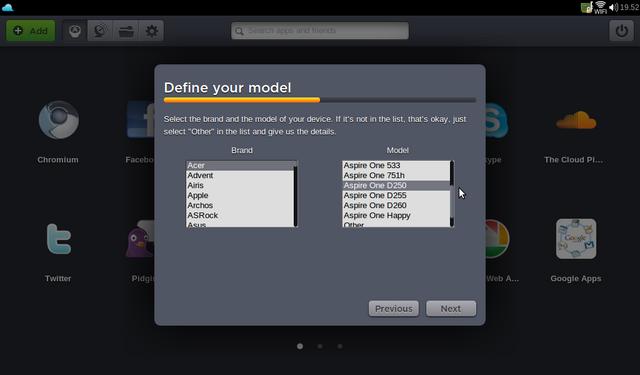Click the Search apps and friends field
The width and height of the screenshot is (640, 375).
[x=320, y=31]
